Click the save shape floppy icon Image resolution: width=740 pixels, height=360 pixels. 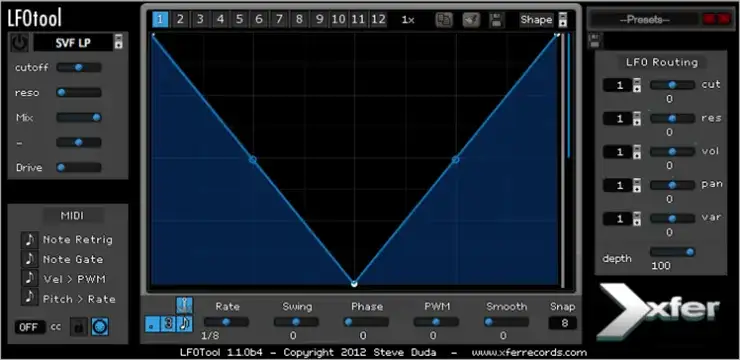click(496, 20)
